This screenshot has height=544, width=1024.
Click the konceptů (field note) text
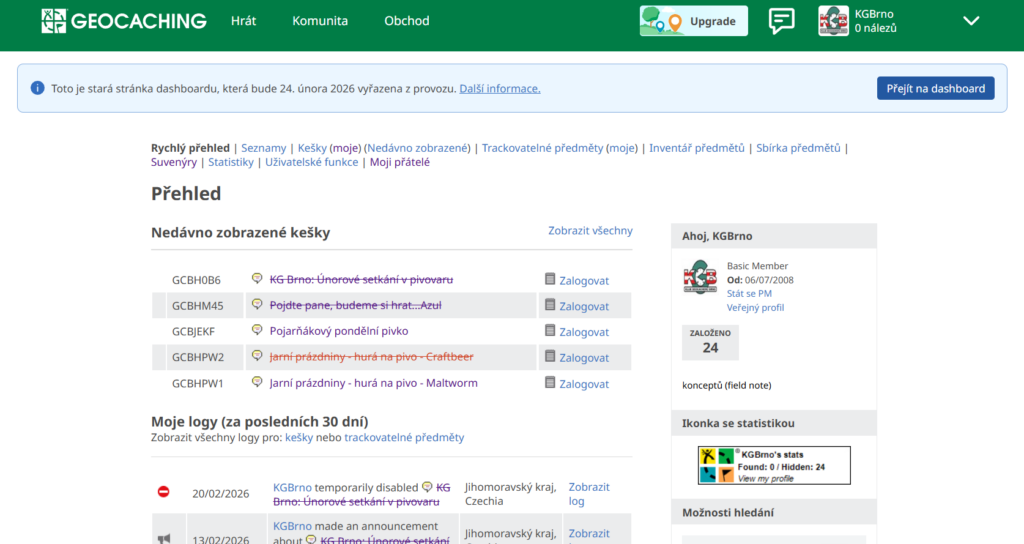coord(727,385)
